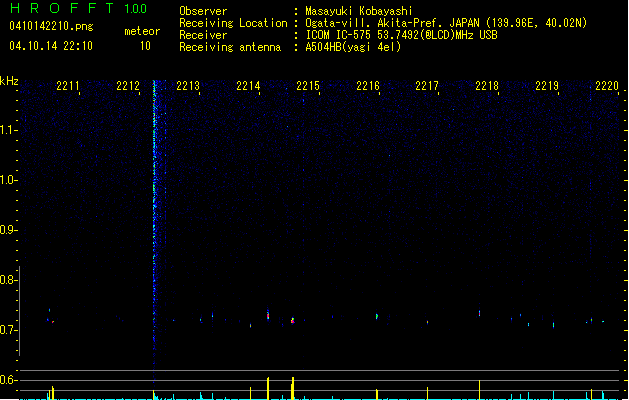Click the 2215 time marker
Screen dimensions: 629x400
(x=308, y=86)
